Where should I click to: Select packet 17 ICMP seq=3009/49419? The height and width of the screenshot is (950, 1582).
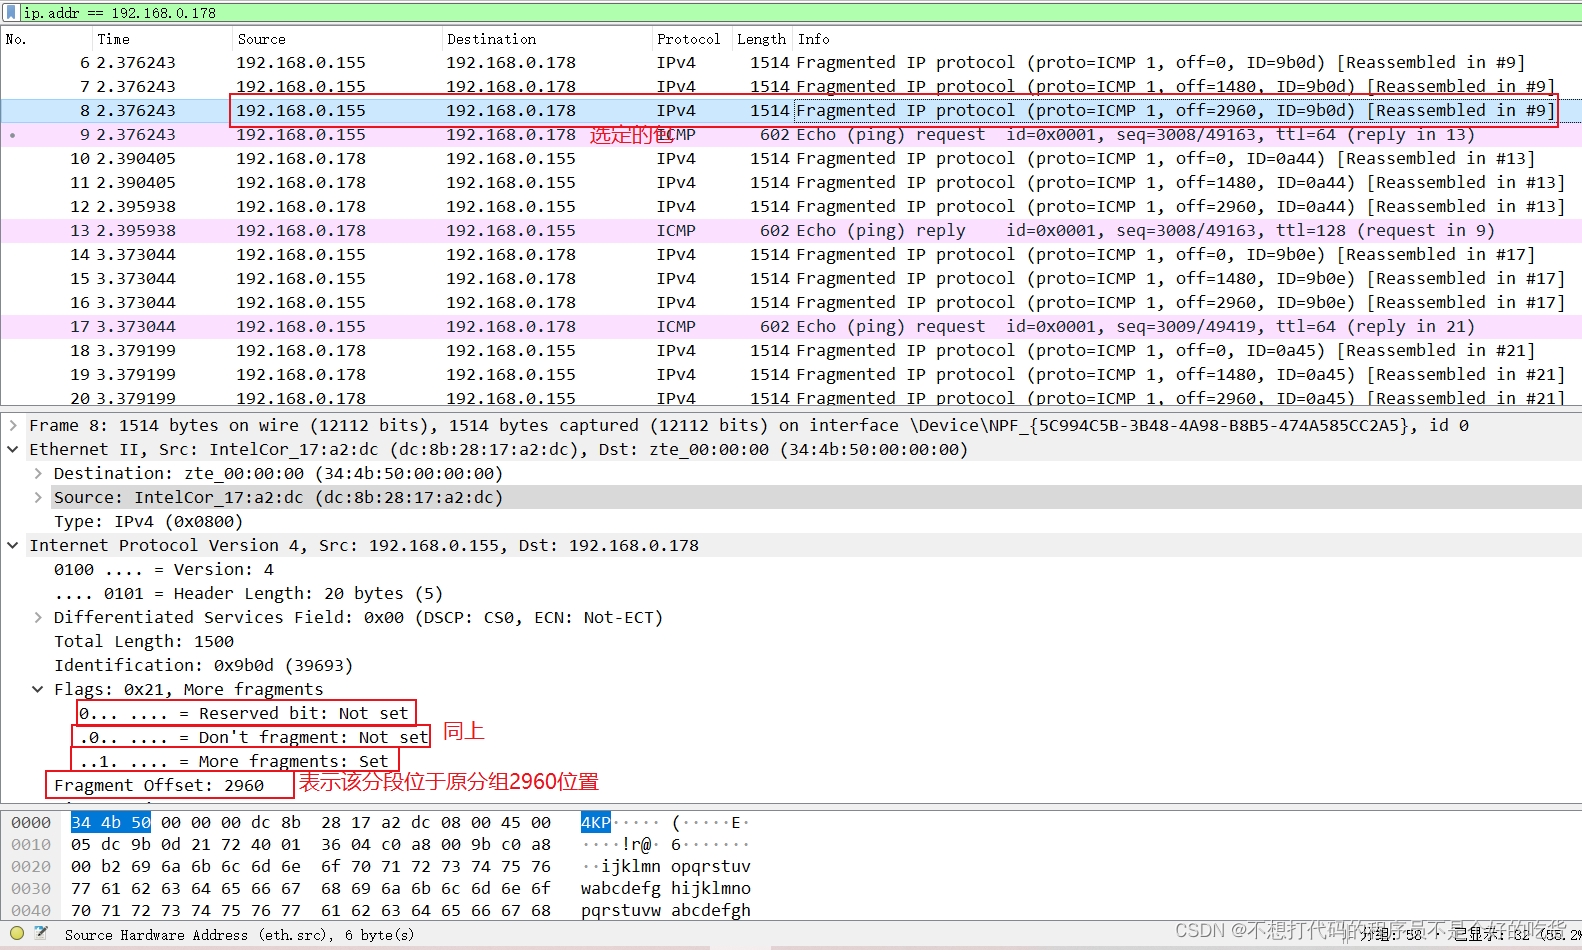point(791,326)
